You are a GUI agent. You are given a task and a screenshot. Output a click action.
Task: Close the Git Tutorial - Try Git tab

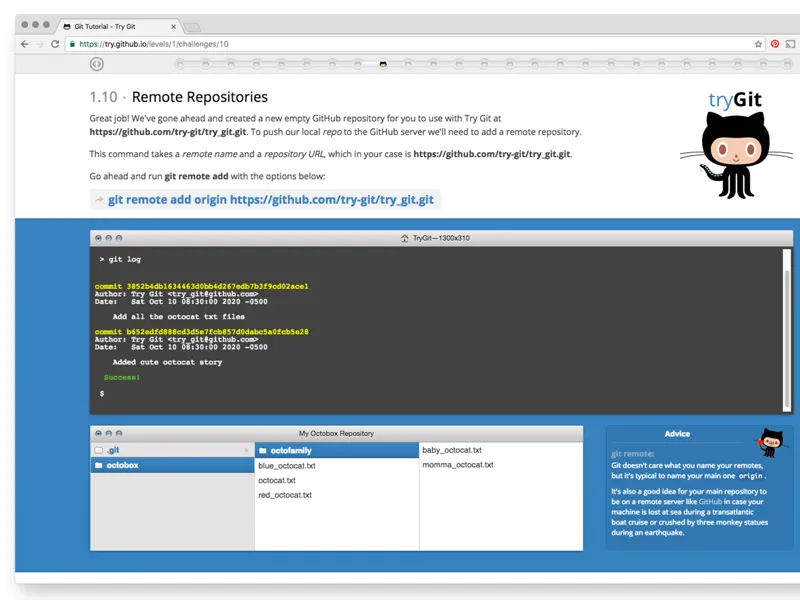pyautogui.click(x=173, y=27)
